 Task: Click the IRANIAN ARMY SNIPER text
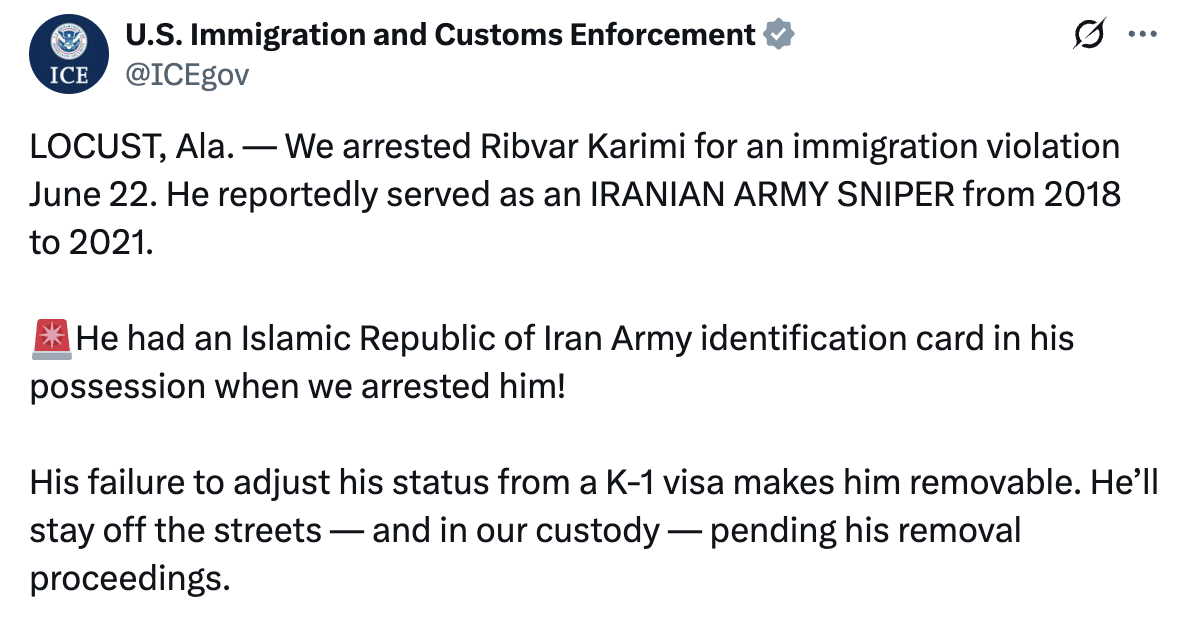[x=772, y=195]
